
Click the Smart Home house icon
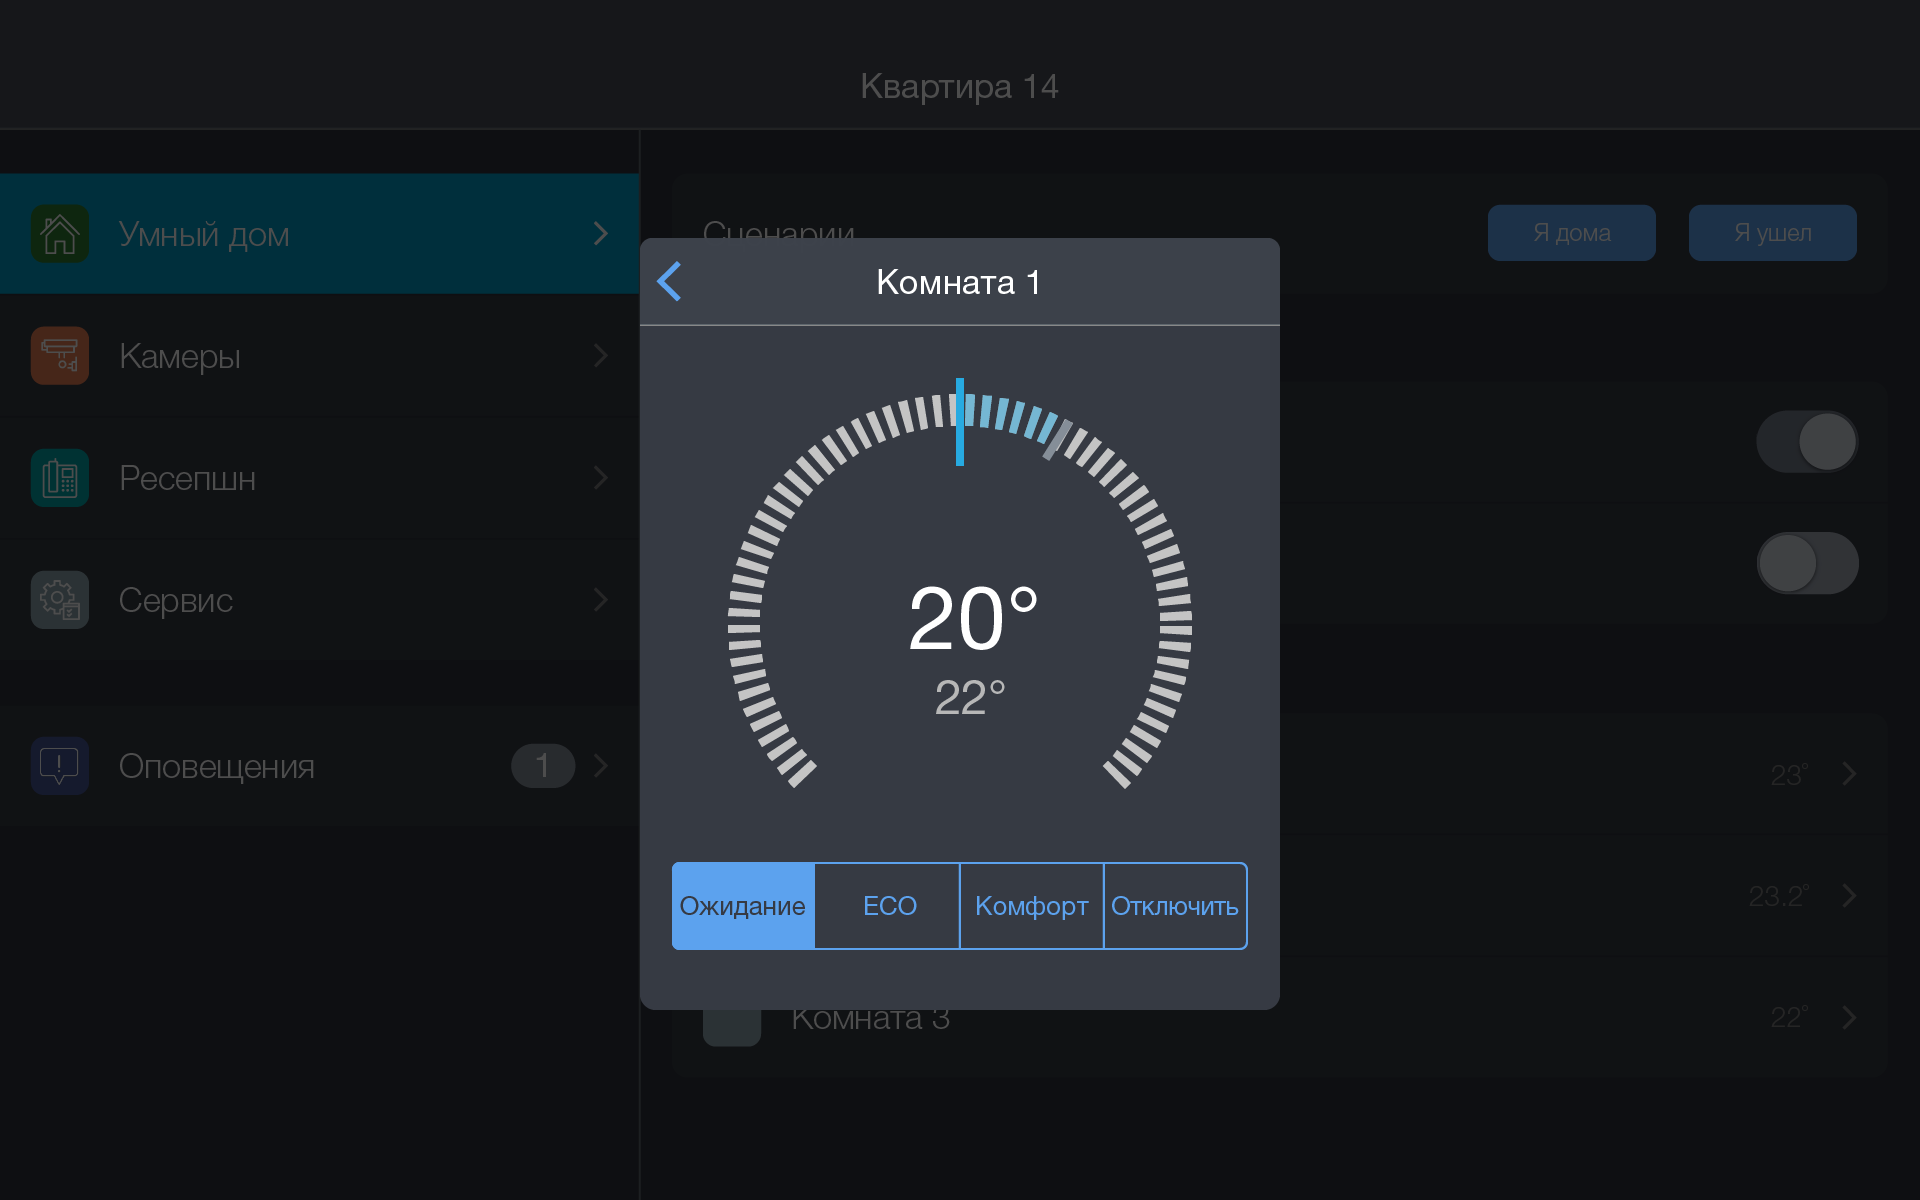(60, 234)
